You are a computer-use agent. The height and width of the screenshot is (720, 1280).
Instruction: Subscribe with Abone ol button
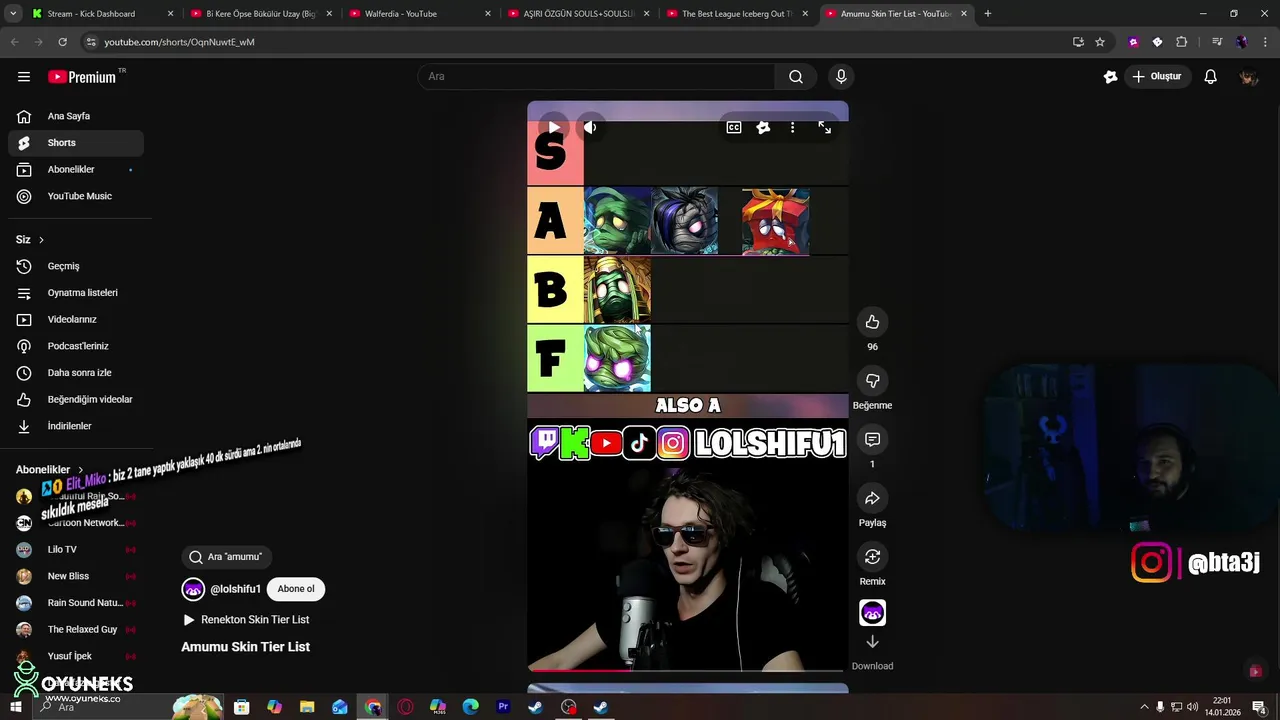(x=296, y=589)
